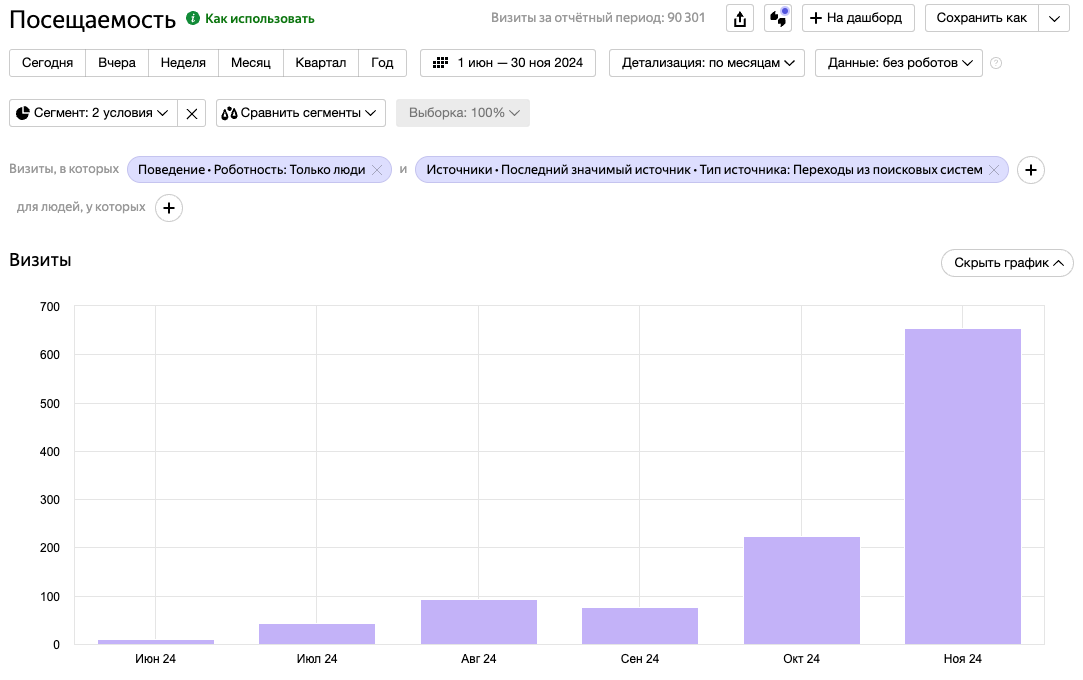The height and width of the screenshot is (680, 1083).
Task: Click the 'Июл 24' bar in chart
Action: 317,634
